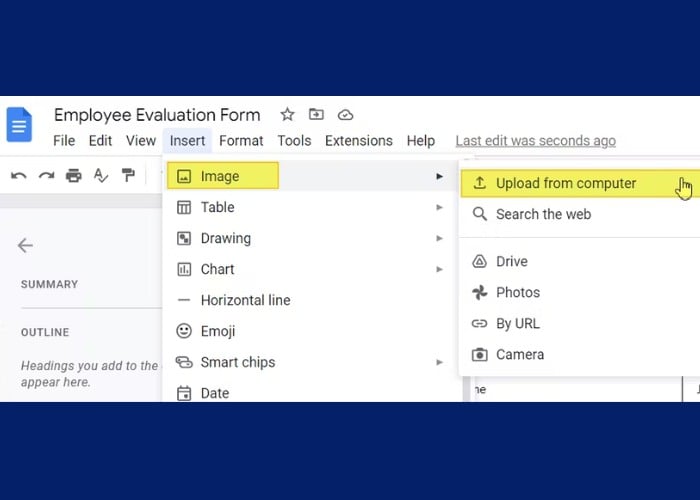Insert image By URL
The height and width of the screenshot is (500, 700).
click(x=517, y=323)
